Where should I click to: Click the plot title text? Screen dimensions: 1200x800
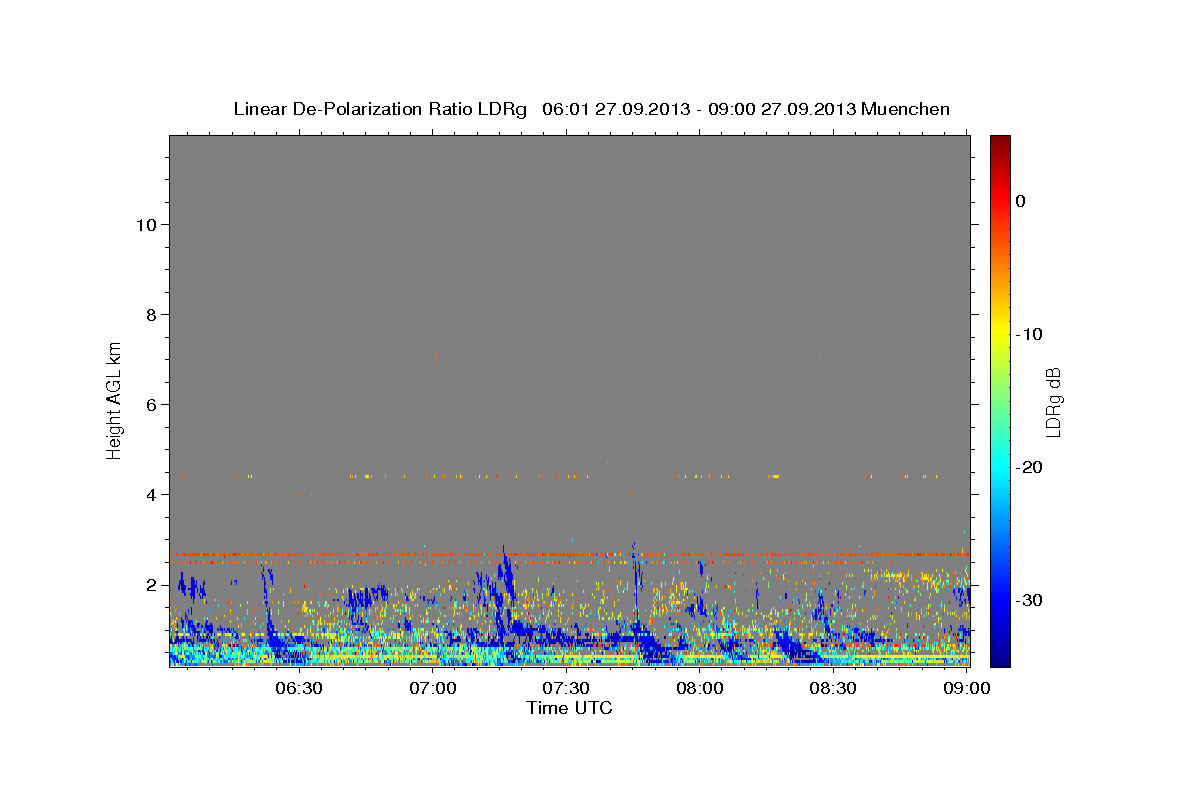point(591,109)
